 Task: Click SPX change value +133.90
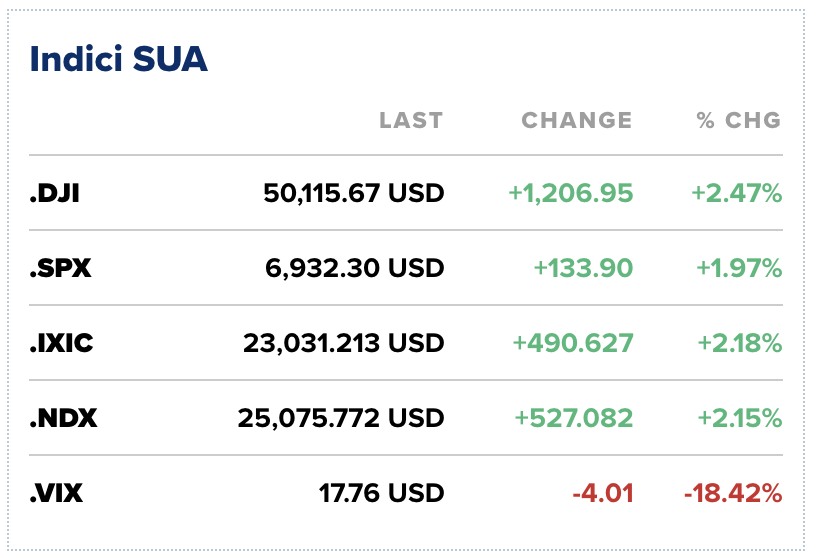pyautogui.click(x=583, y=268)
